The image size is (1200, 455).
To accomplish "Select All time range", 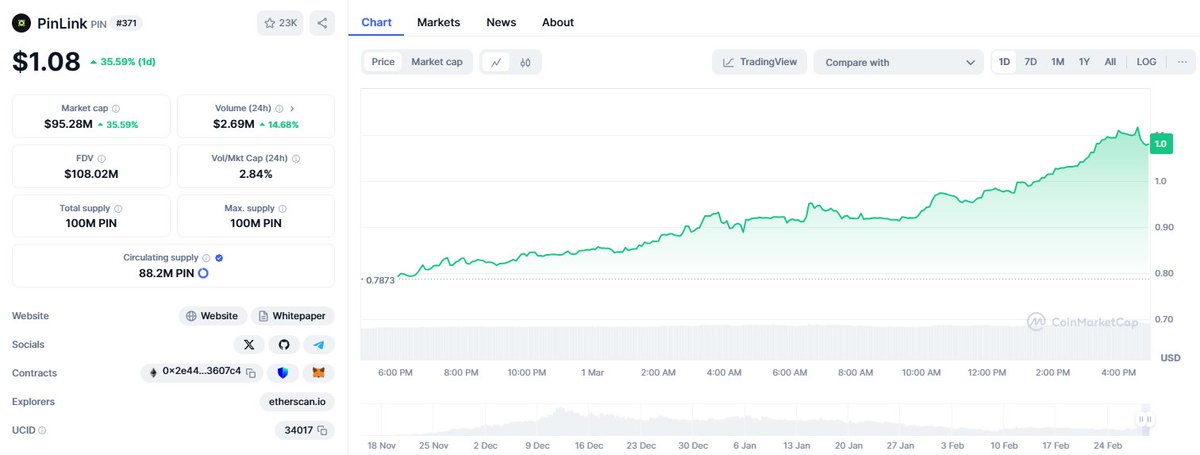I will (x=1110, y=62).
